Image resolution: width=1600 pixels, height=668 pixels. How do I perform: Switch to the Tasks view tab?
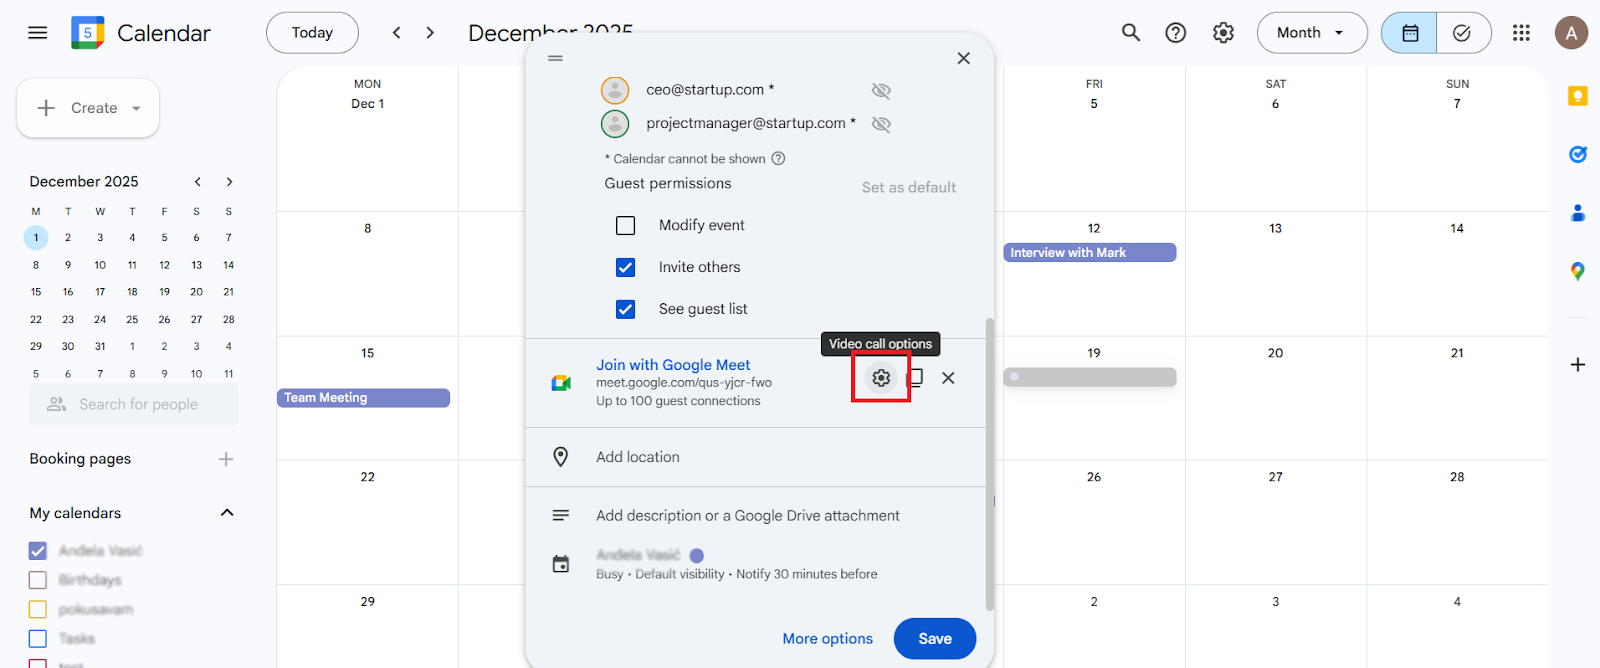point(1462,33)
